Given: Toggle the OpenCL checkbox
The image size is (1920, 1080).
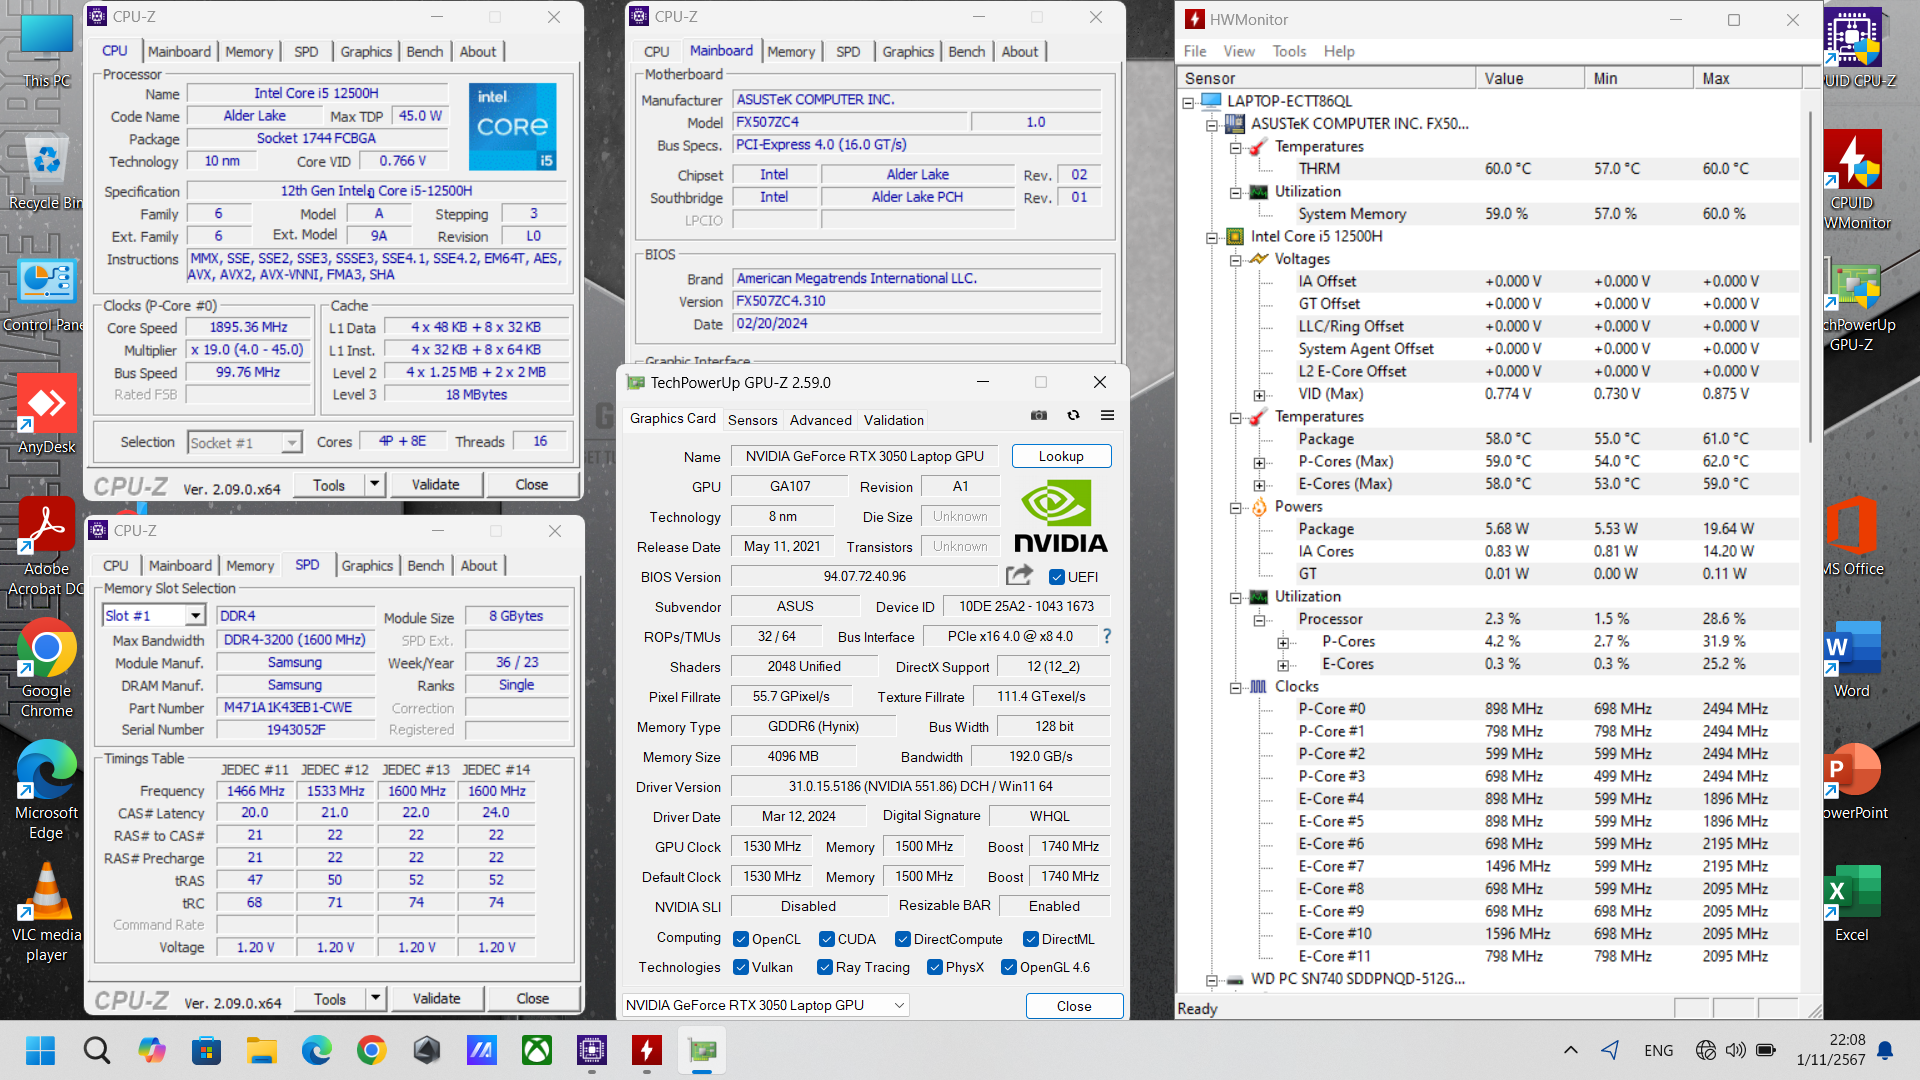Looking at the screenshot, I should point(741,939).
